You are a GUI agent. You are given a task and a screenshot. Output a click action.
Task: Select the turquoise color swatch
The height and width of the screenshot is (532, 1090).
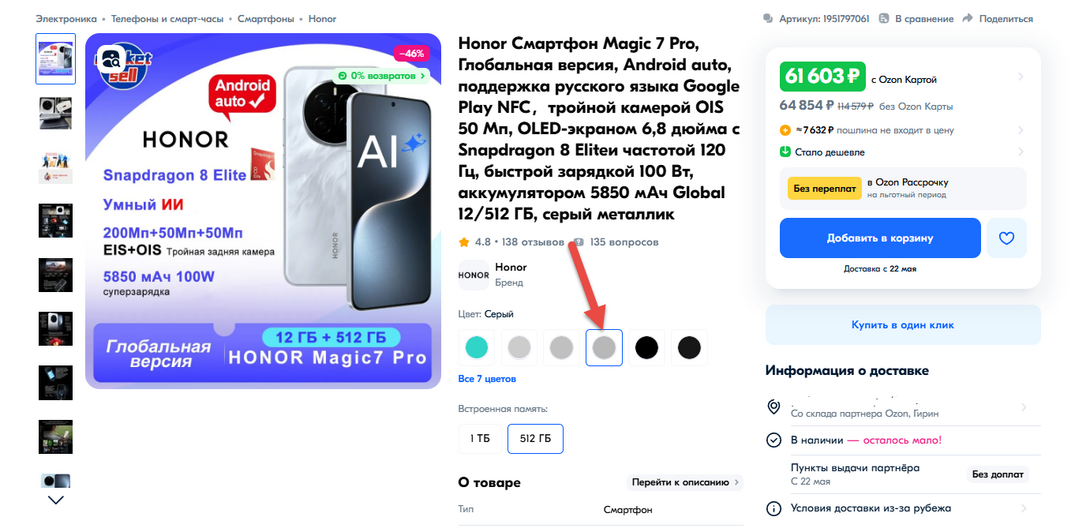477,347
